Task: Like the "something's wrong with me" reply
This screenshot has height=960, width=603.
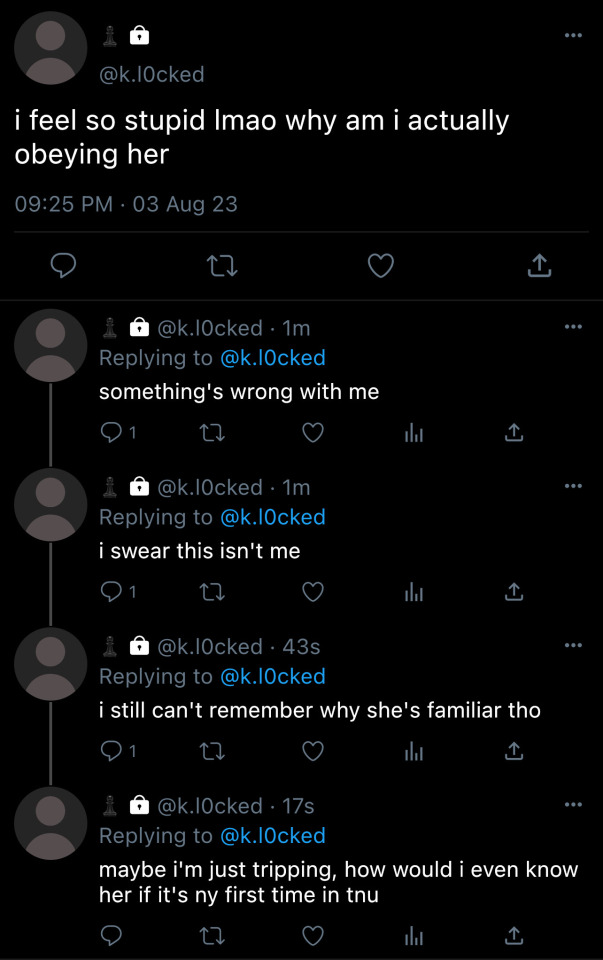Action: click(x=313, y=432)
